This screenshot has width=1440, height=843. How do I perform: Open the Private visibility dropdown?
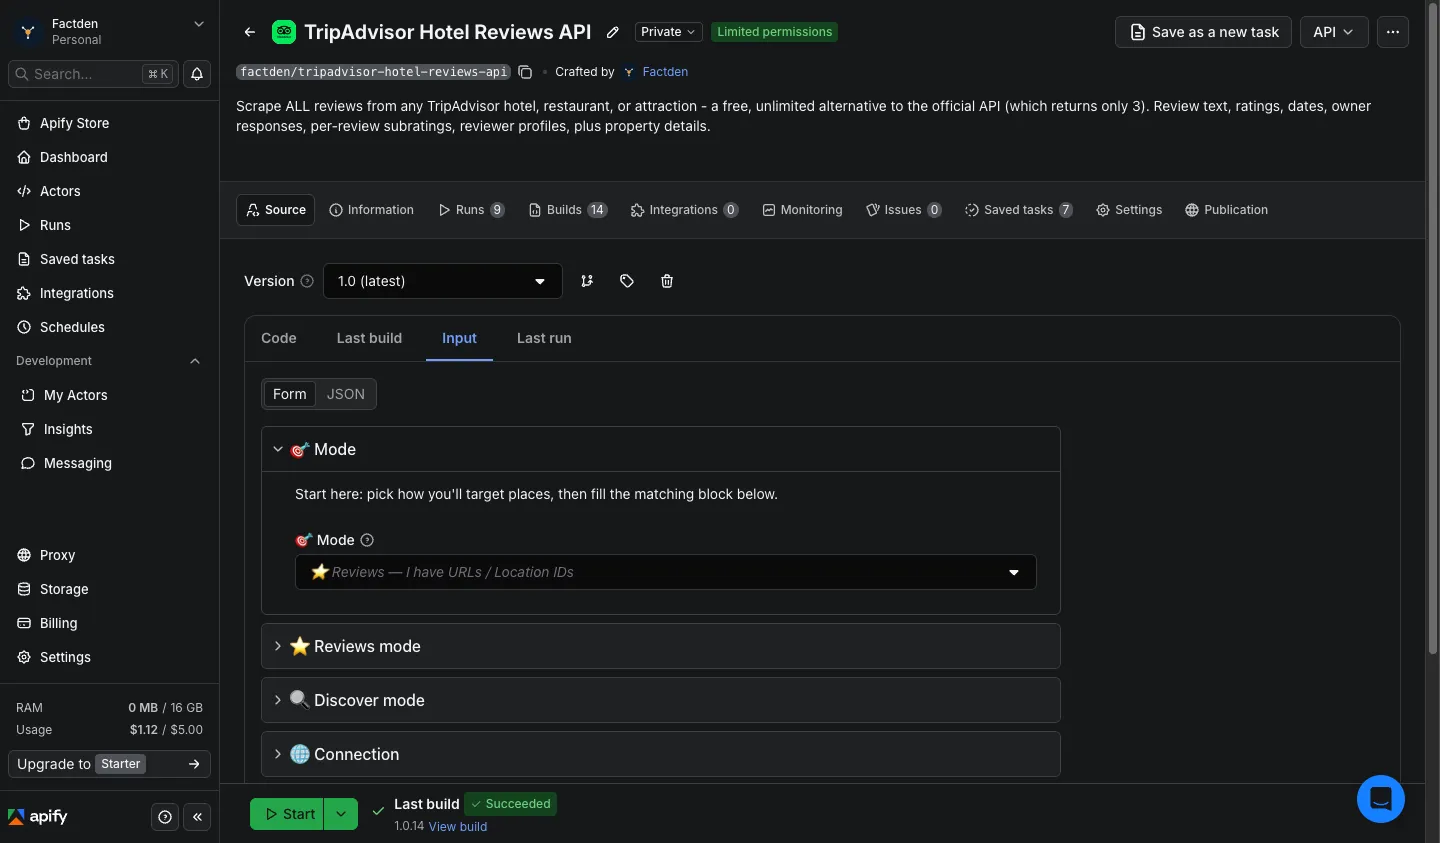(x=668, y=32)
